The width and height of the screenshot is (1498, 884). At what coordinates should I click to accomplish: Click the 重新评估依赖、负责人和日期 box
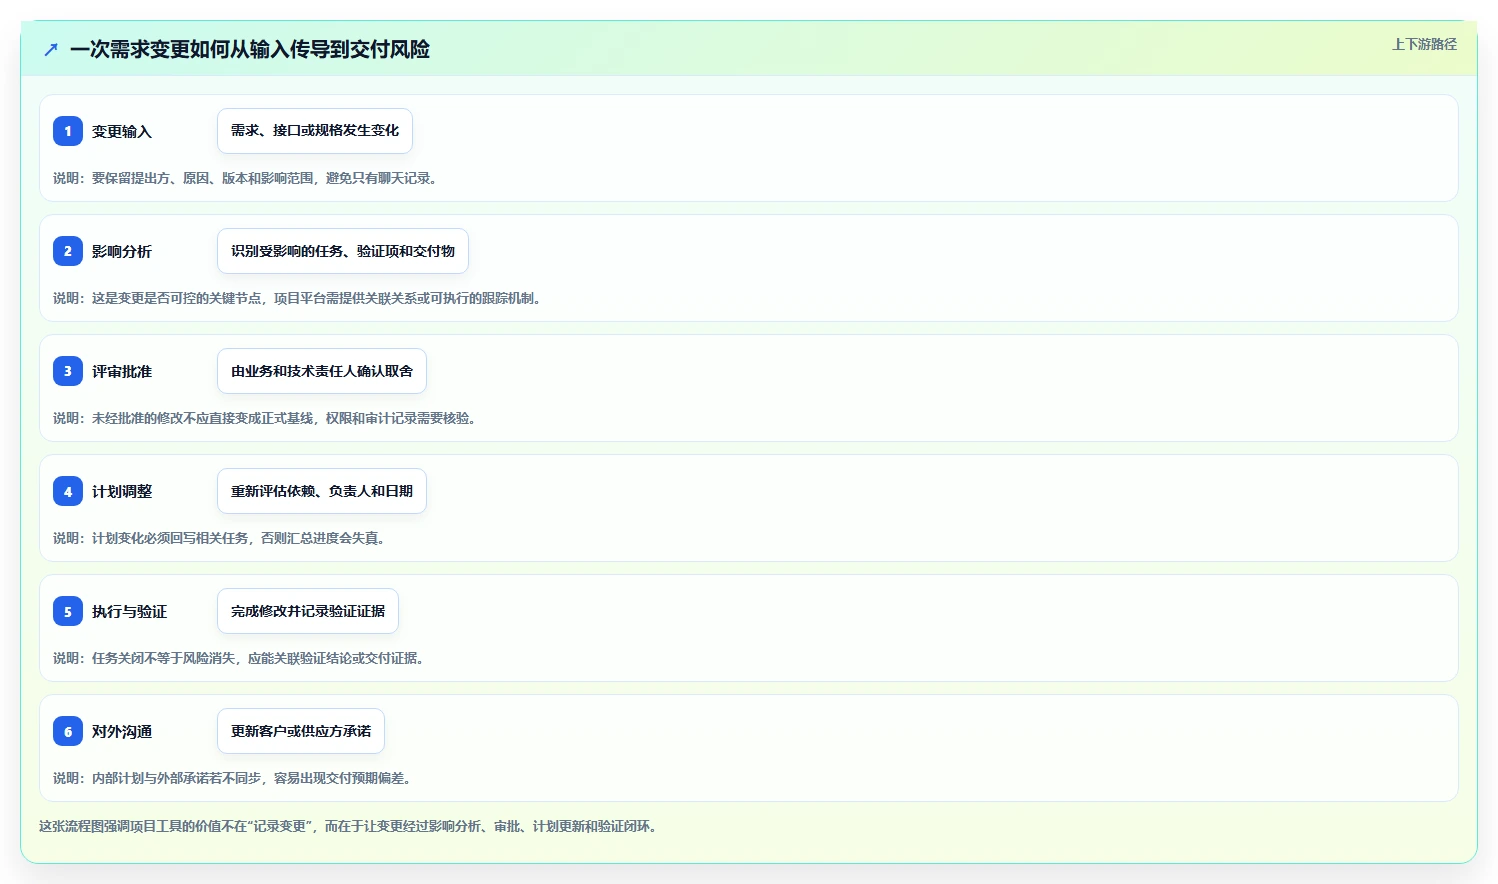[x=322, y=491]
